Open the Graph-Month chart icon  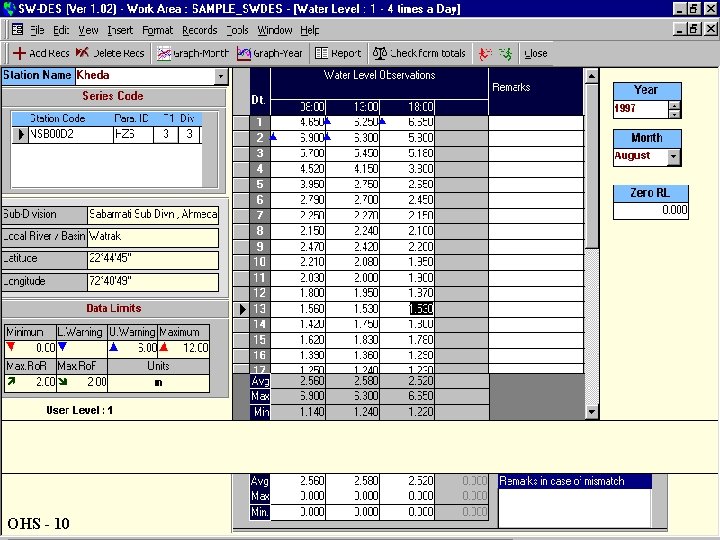[164, 54]
